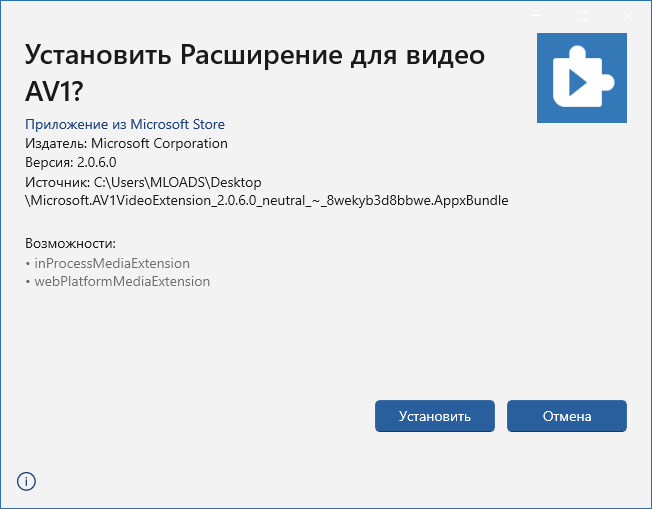Maximize the installer window
This screenshot has width=652, height=509.
tap(582, 16)
